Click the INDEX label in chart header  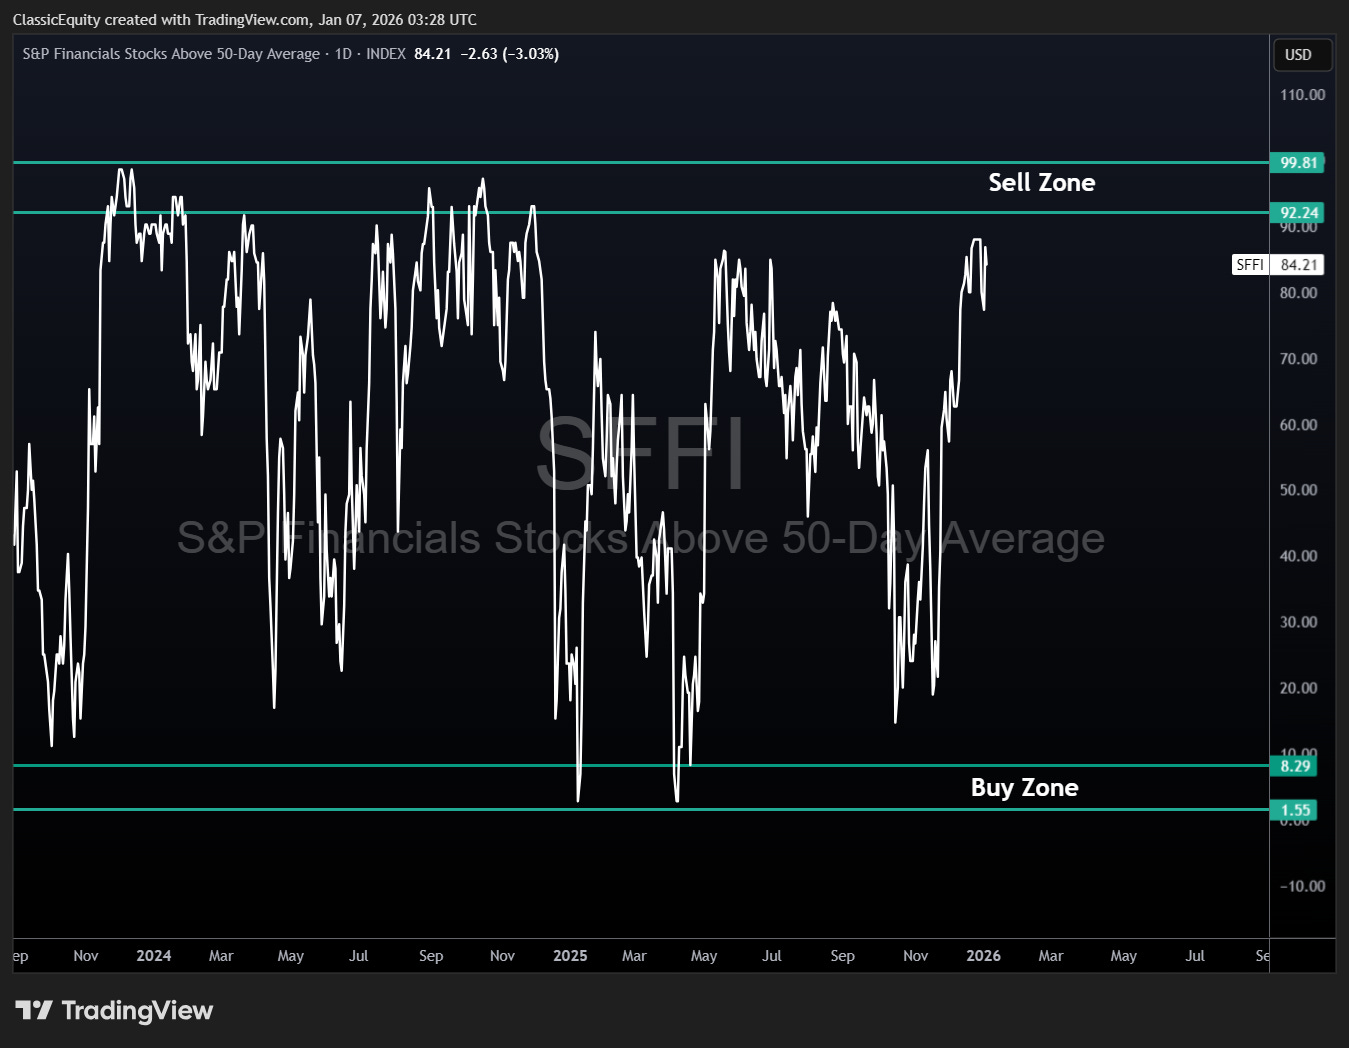coord(386,54)
